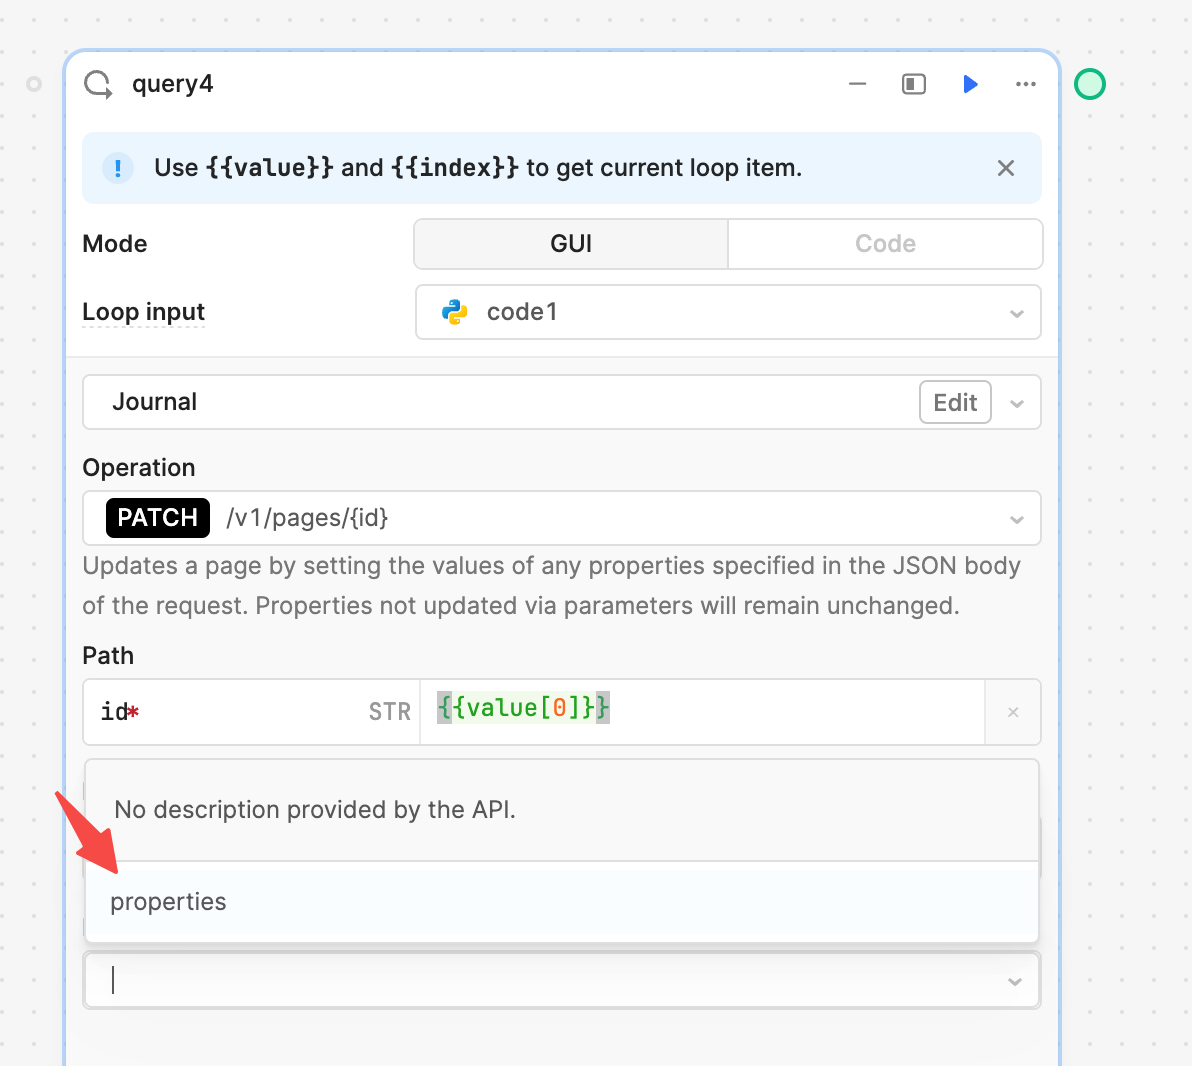Open the three-dot more options menu

pos(1026,84)
